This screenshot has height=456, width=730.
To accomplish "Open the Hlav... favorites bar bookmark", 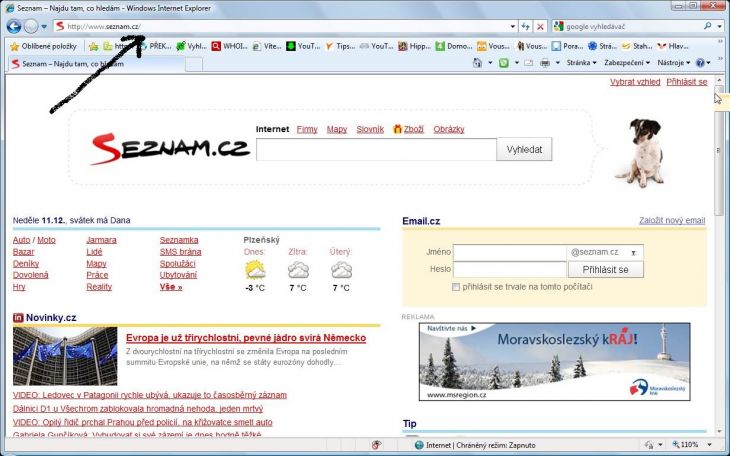I will pos(673,46).
